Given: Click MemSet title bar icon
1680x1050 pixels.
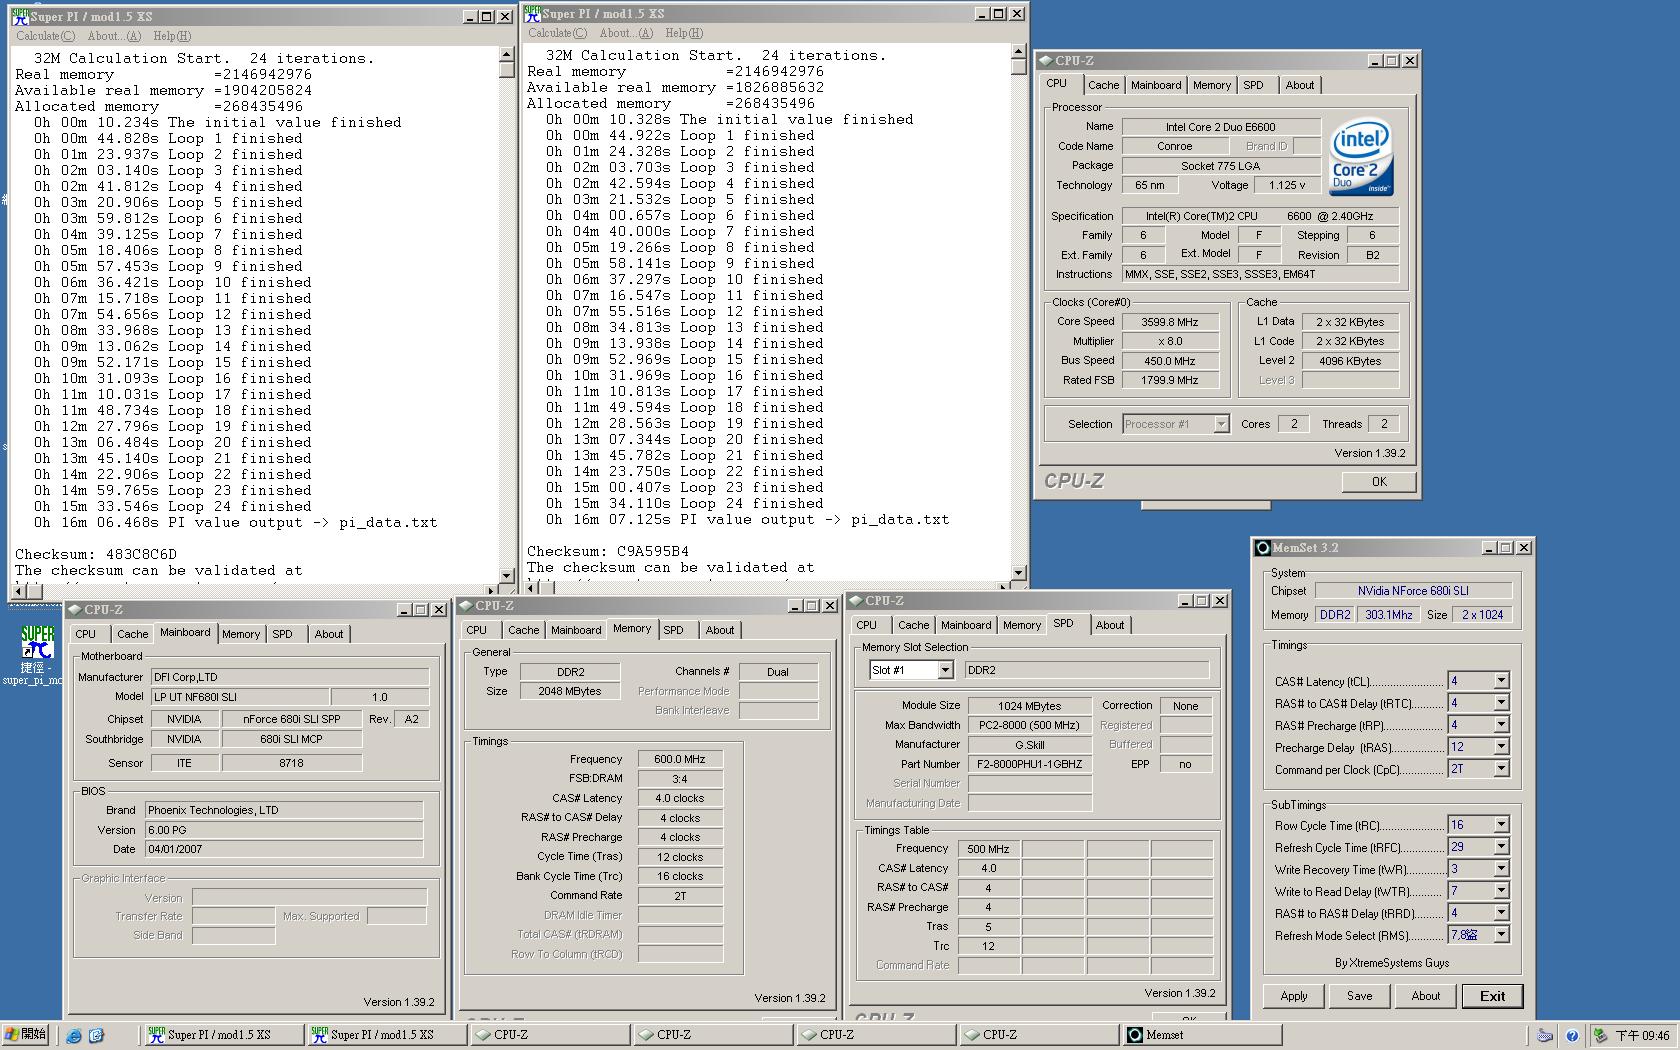Looking at the screenshot, I should [1263, 548].
